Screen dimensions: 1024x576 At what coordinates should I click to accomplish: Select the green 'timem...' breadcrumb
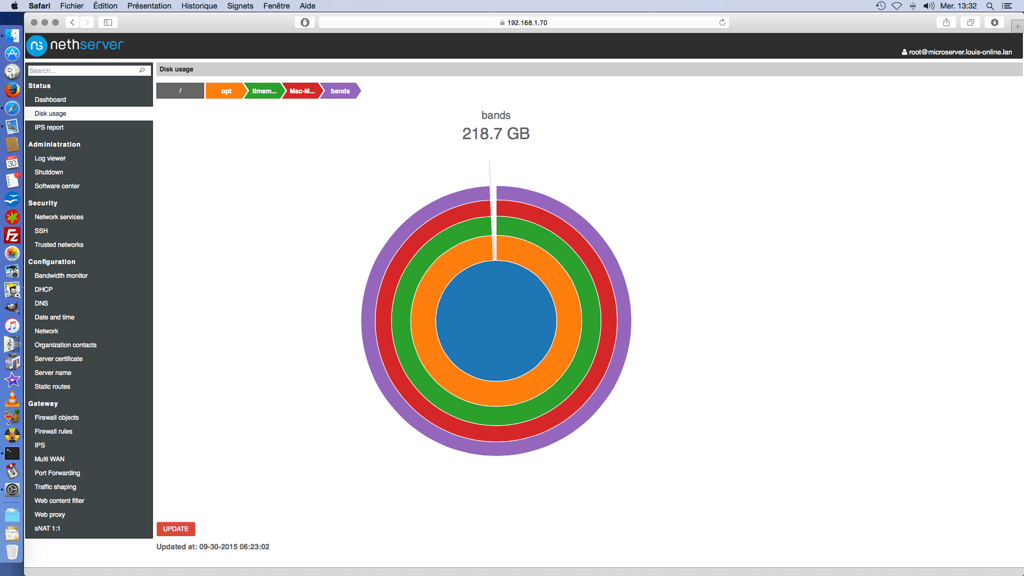tap(264, 91)
